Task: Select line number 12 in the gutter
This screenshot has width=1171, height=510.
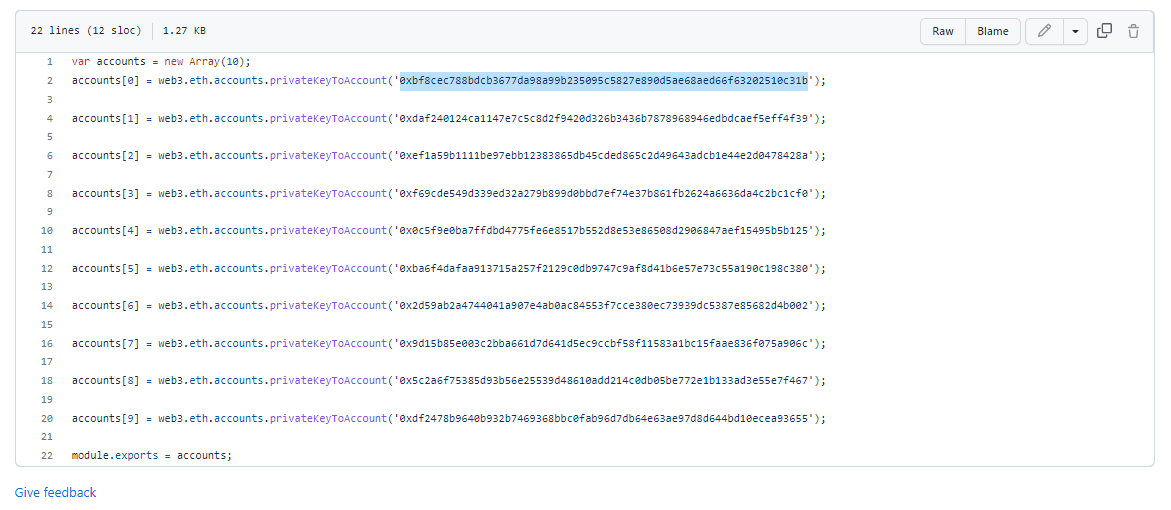Action: 47,268
